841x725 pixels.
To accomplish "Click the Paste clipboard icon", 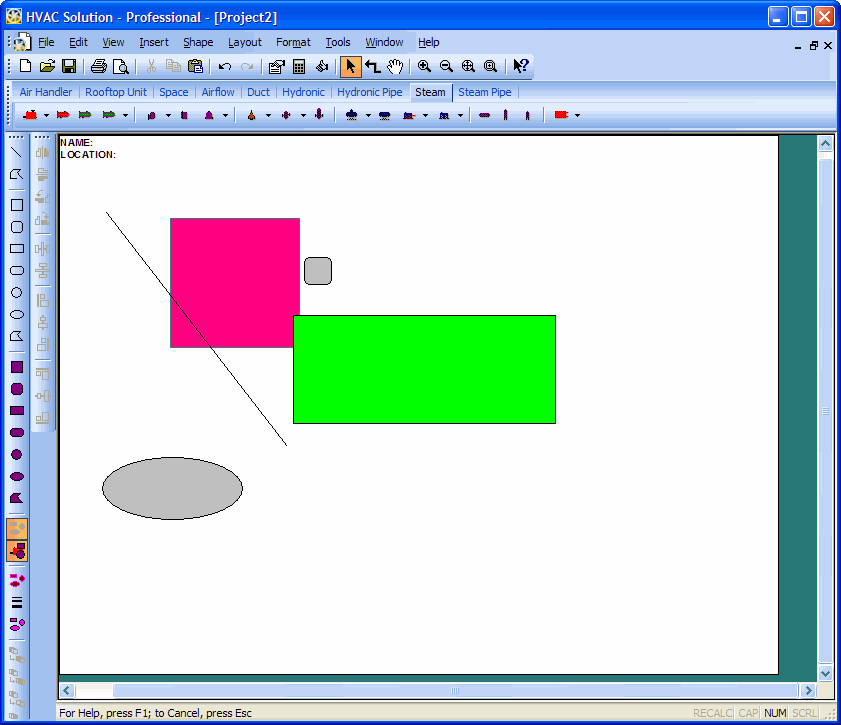I will pyautogui.click(x=195, y=66).
